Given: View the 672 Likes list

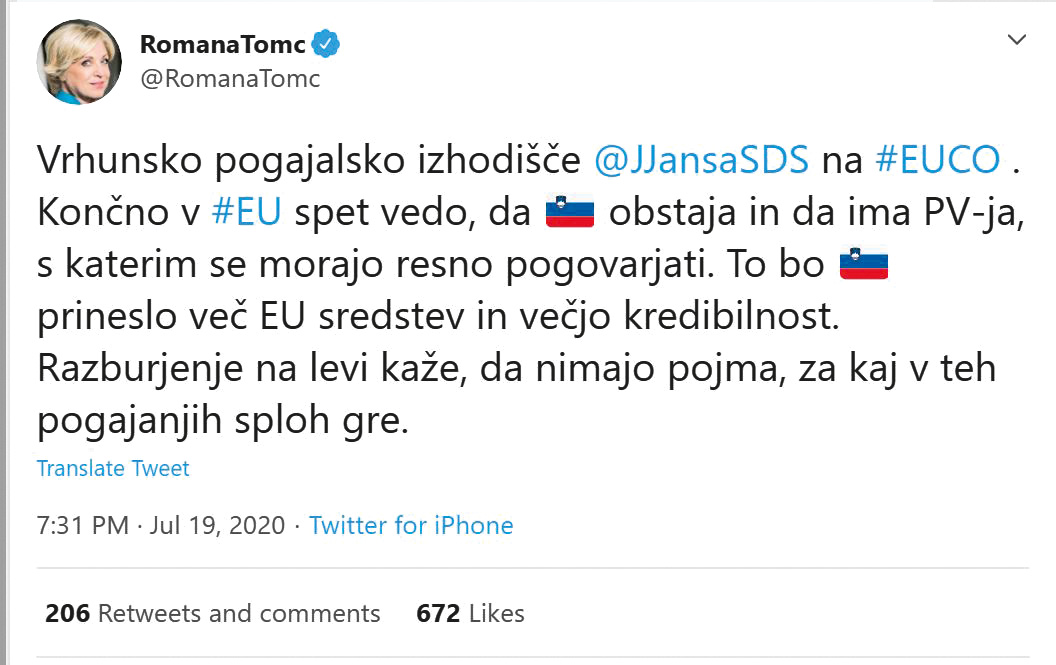Looking at the screenshot, I should coord(470,614).
